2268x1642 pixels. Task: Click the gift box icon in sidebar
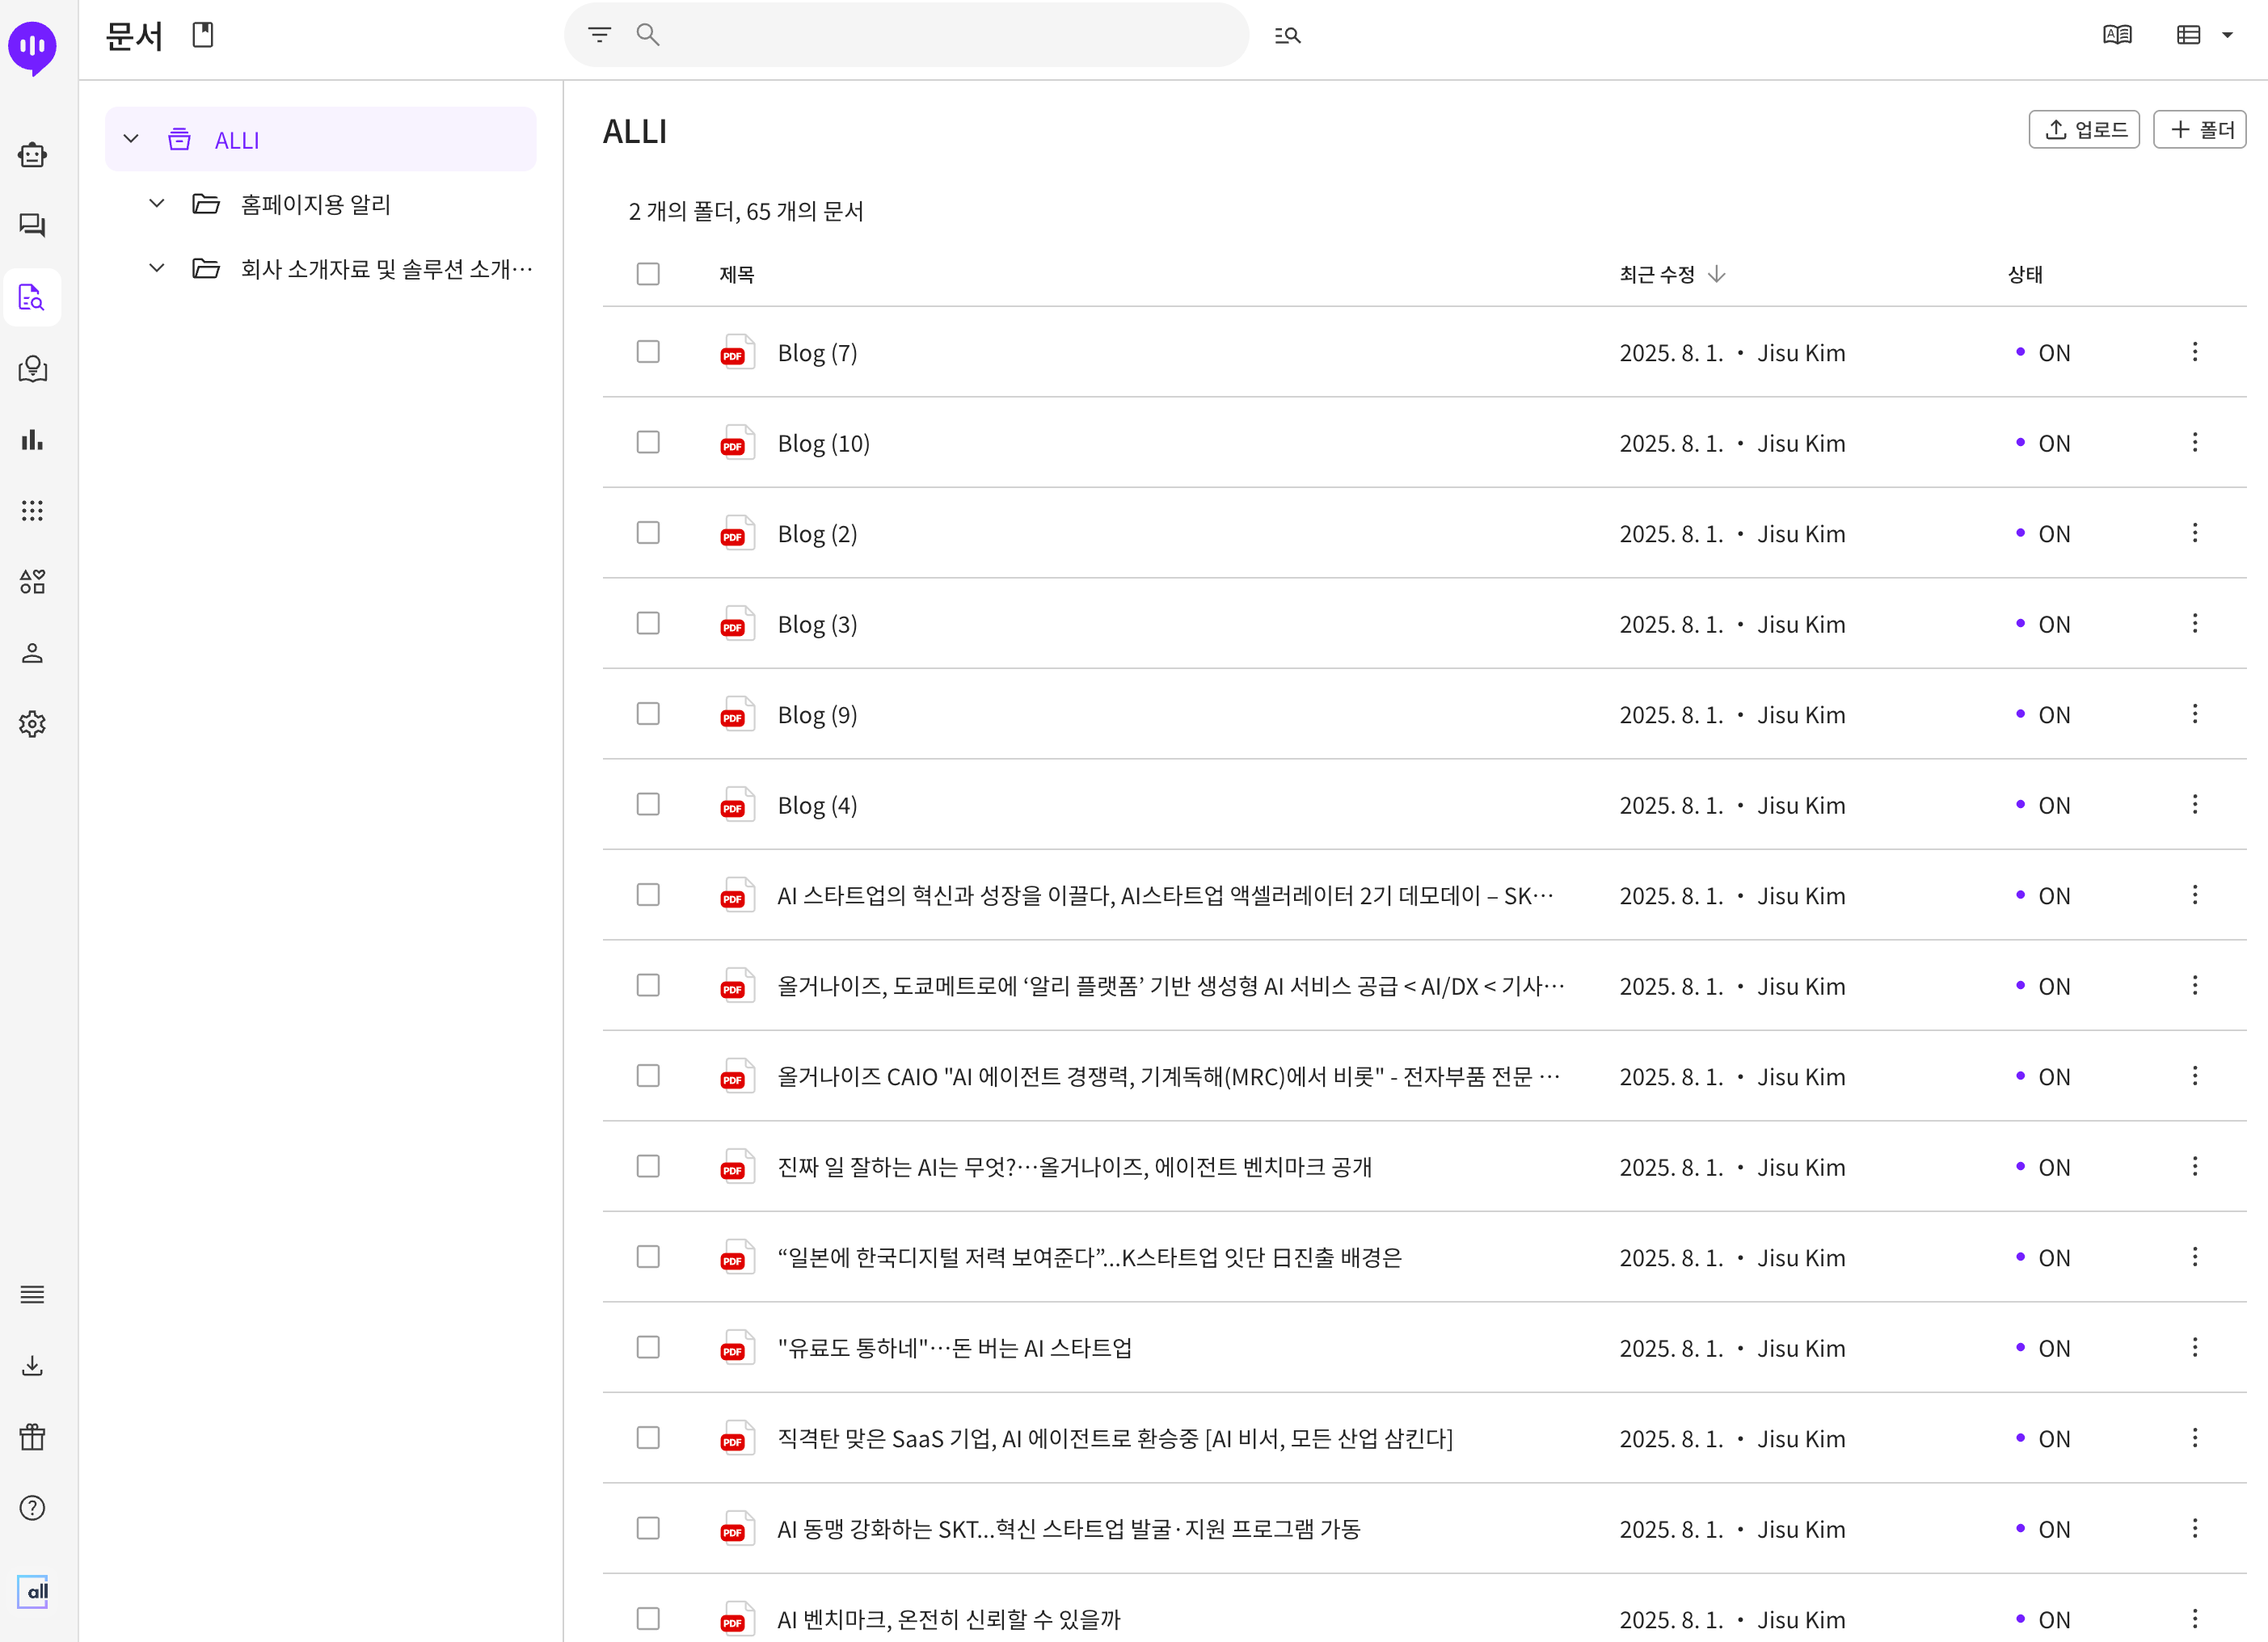32,1437
